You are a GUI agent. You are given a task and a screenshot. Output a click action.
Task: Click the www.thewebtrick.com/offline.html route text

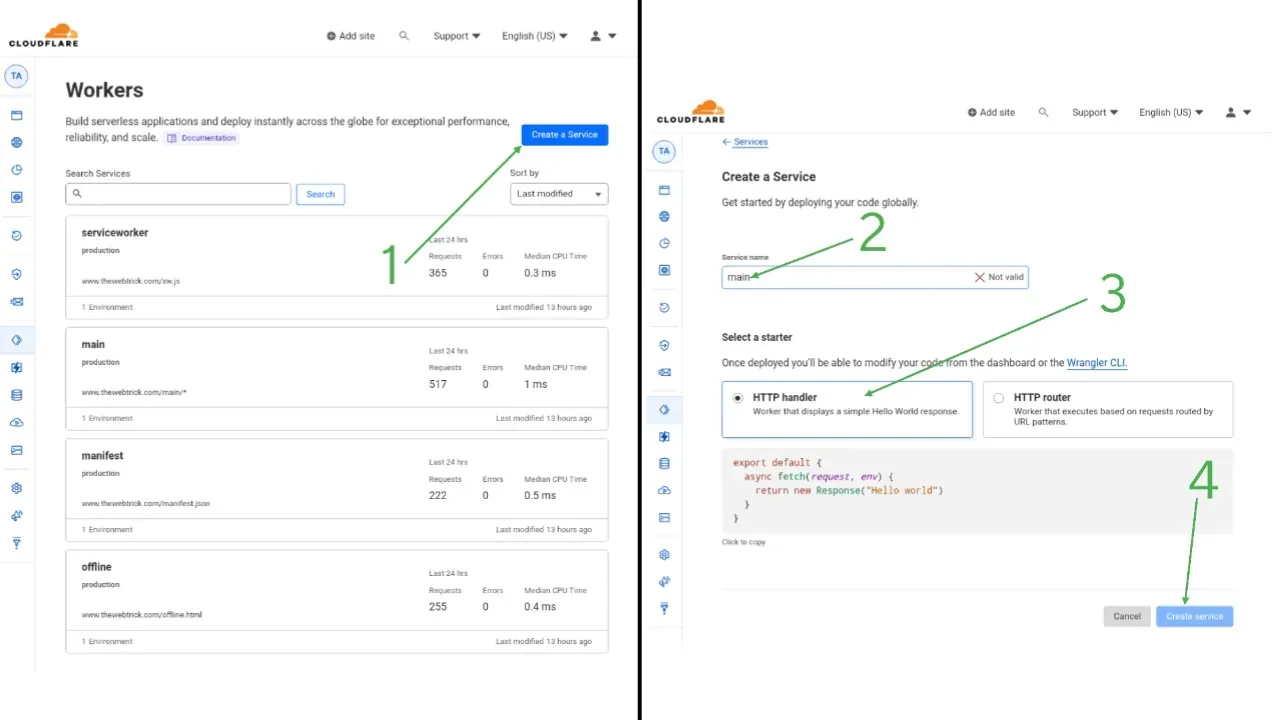142,614
